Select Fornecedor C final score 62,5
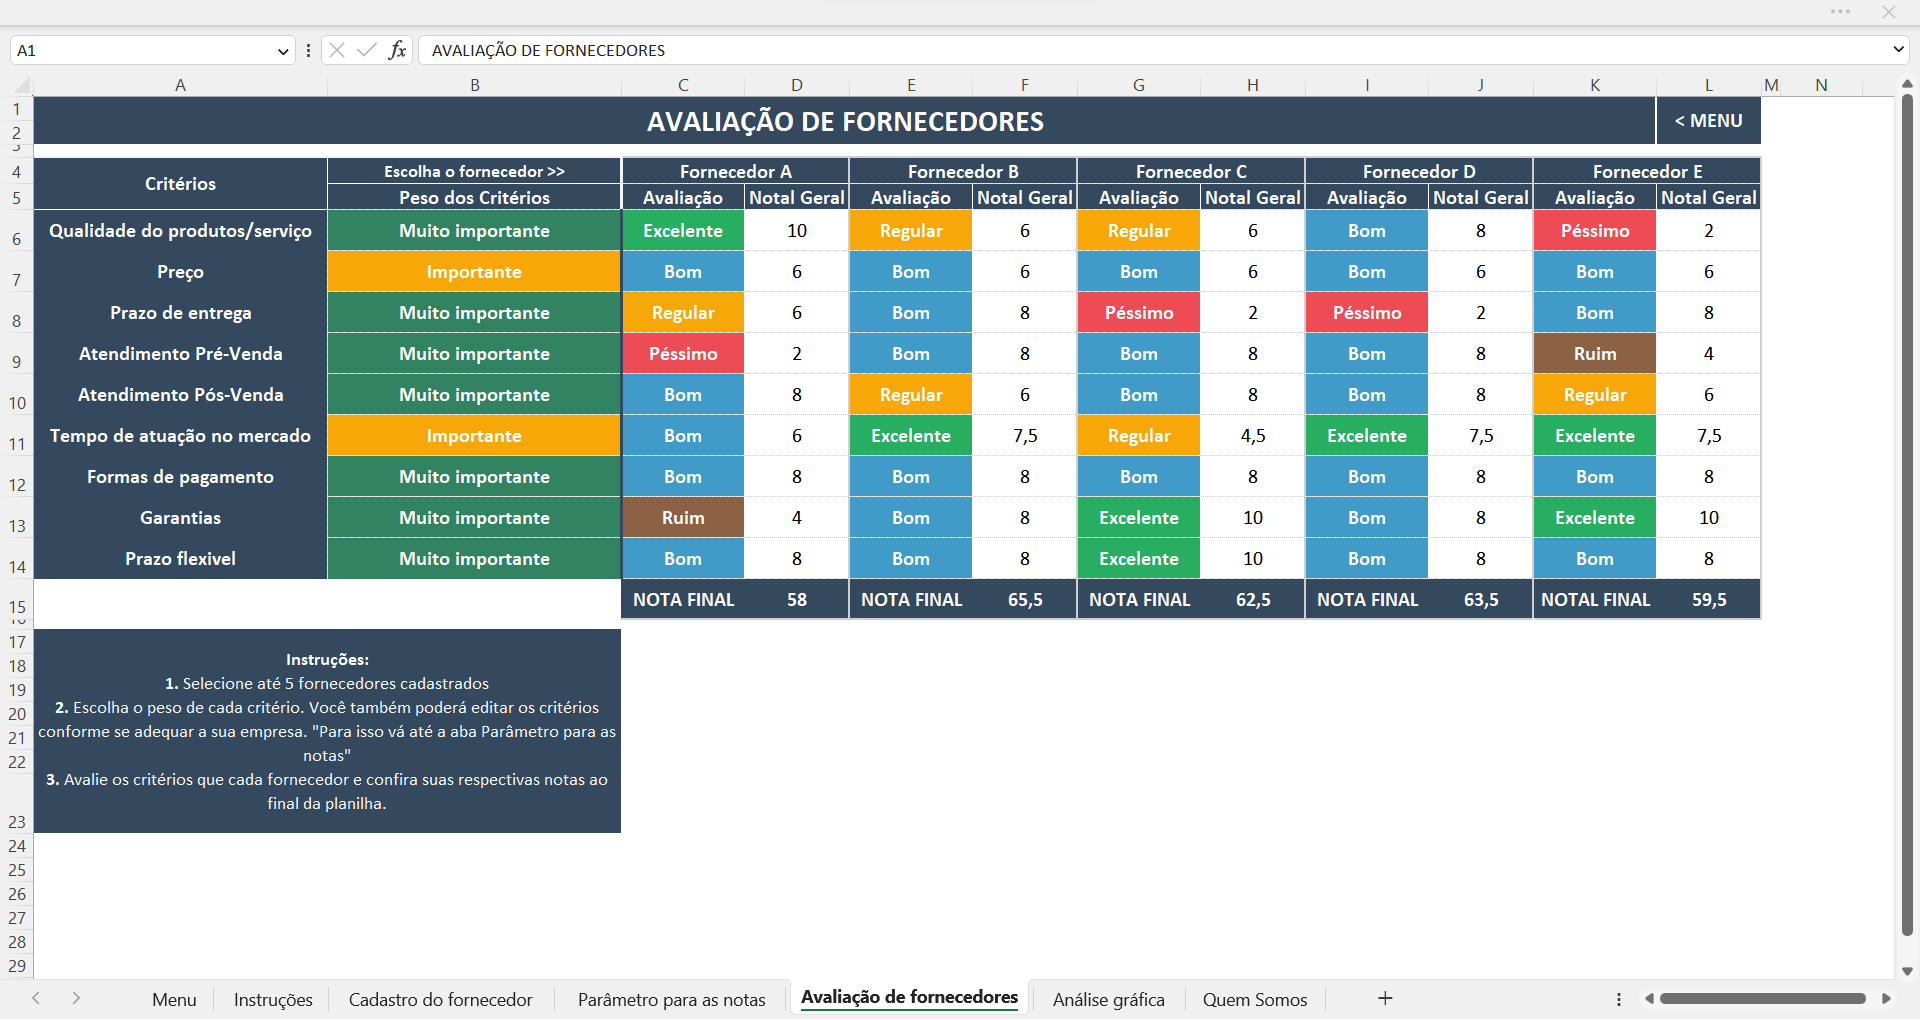This screenshot has height=1020, width=1920. click(x=1253, y=599)
